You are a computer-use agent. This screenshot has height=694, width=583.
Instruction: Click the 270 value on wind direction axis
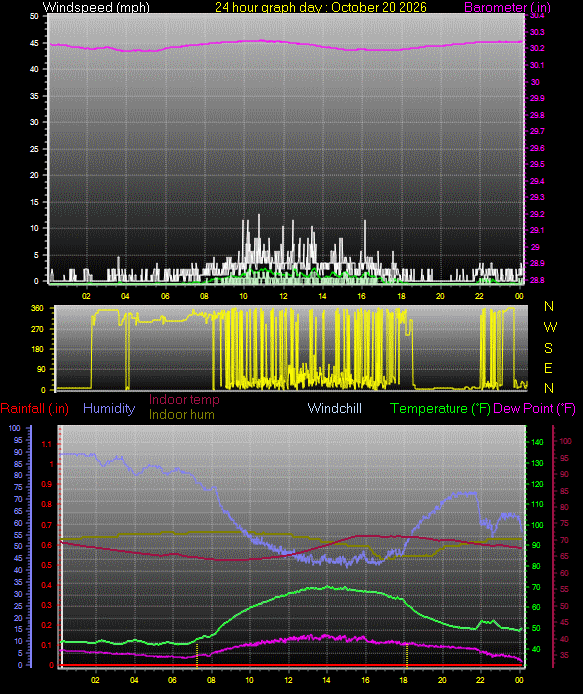pyautogui.click(x=38, y=329)
